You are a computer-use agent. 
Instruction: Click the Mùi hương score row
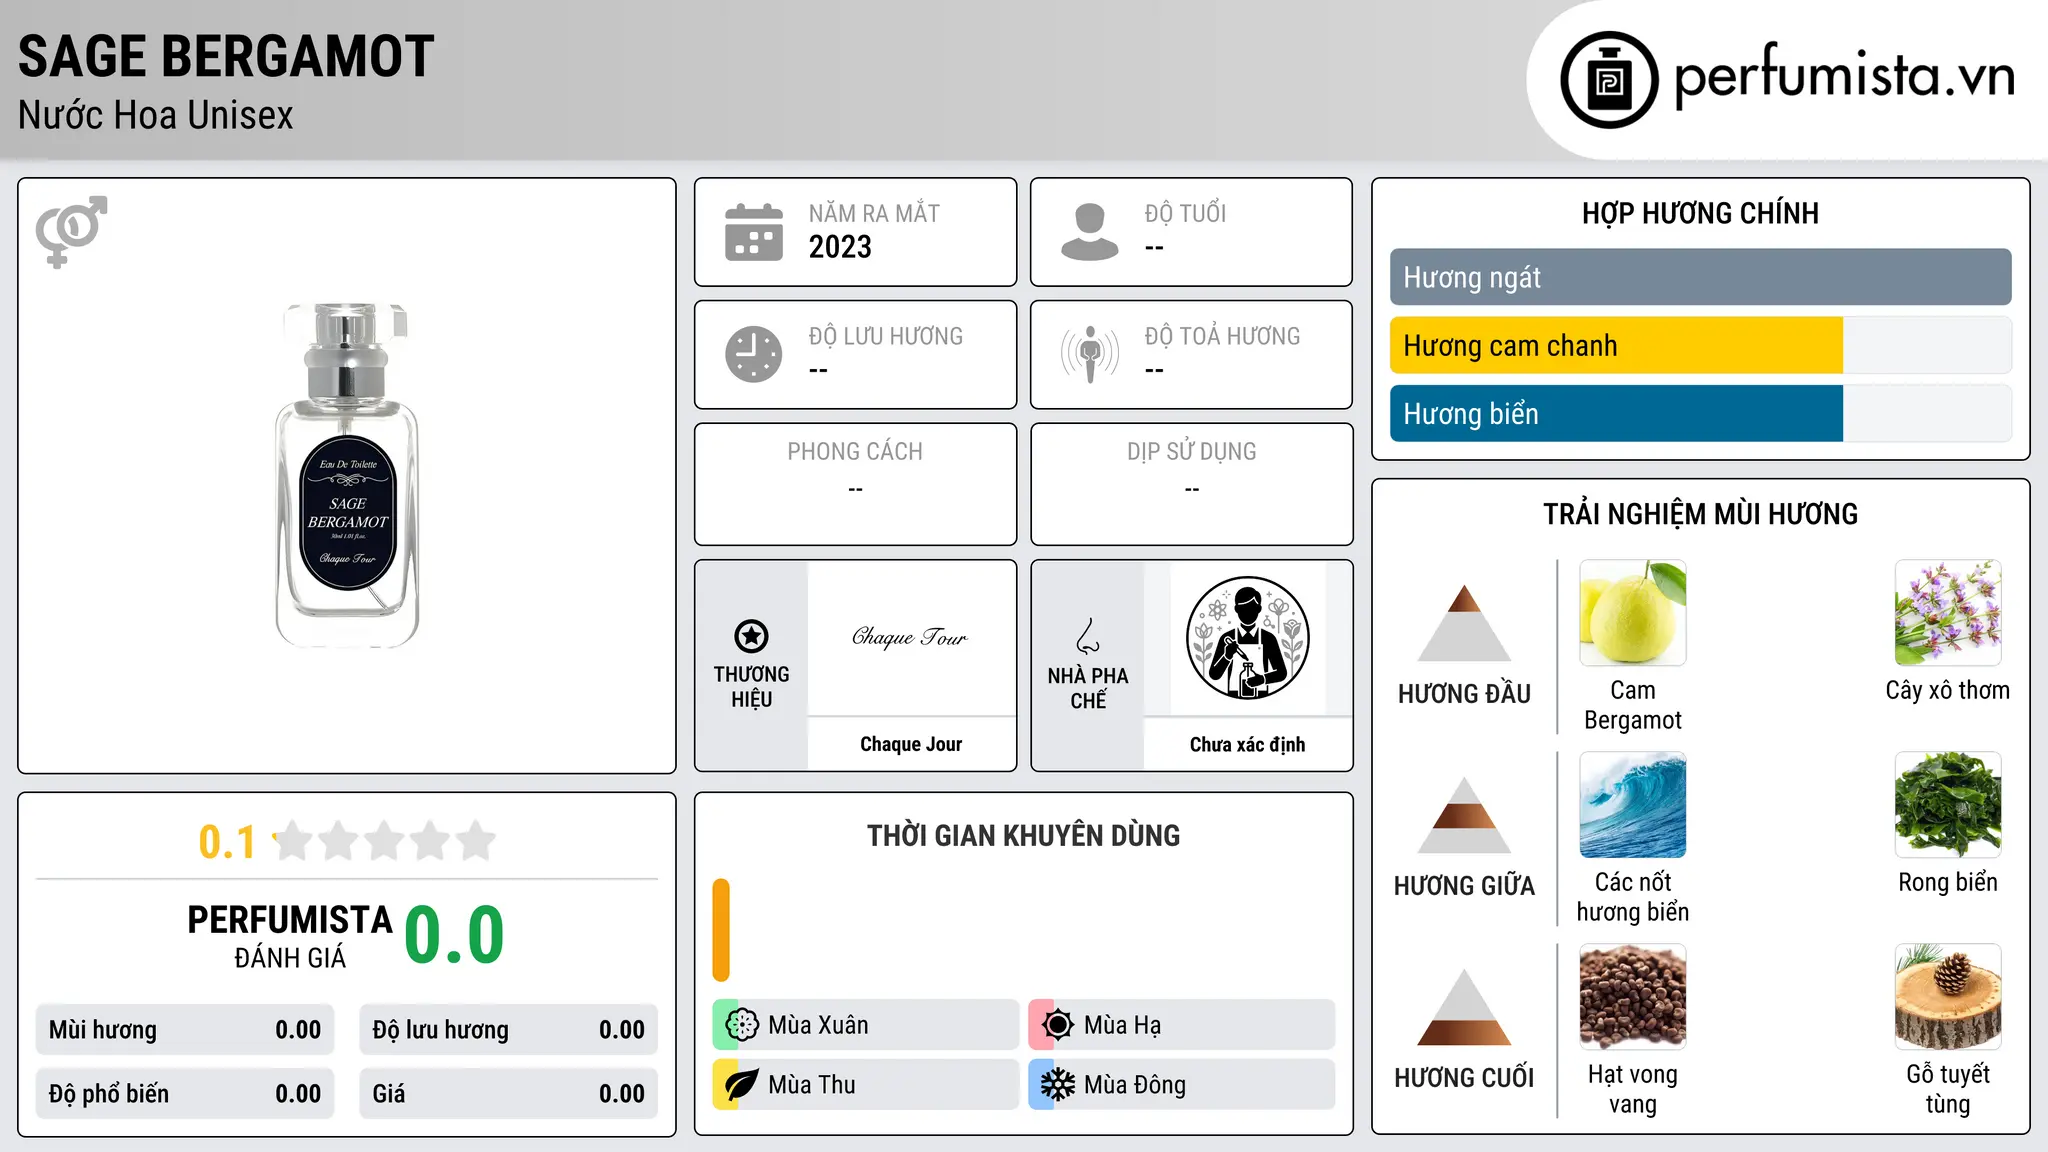pos(185,1030)
